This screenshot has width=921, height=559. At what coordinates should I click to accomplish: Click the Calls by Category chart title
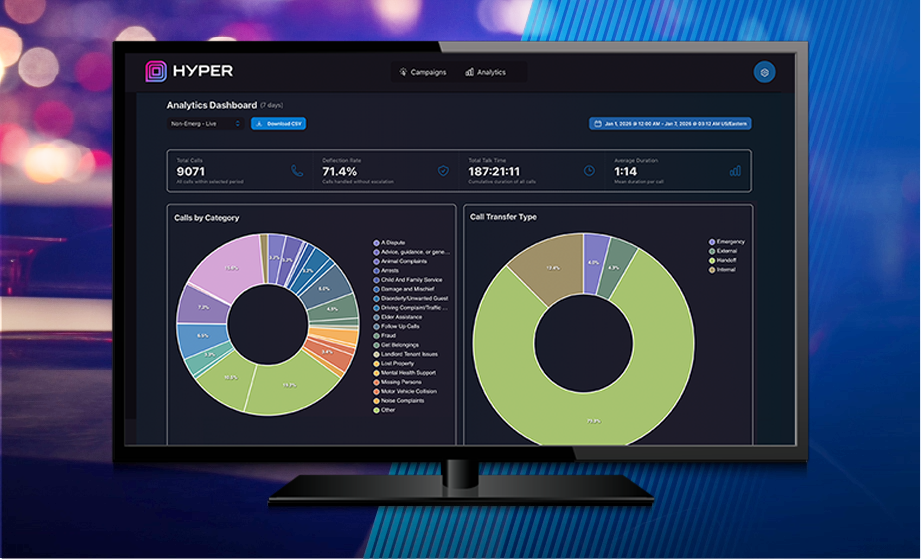pyautogui.click(x=206, y=218)
